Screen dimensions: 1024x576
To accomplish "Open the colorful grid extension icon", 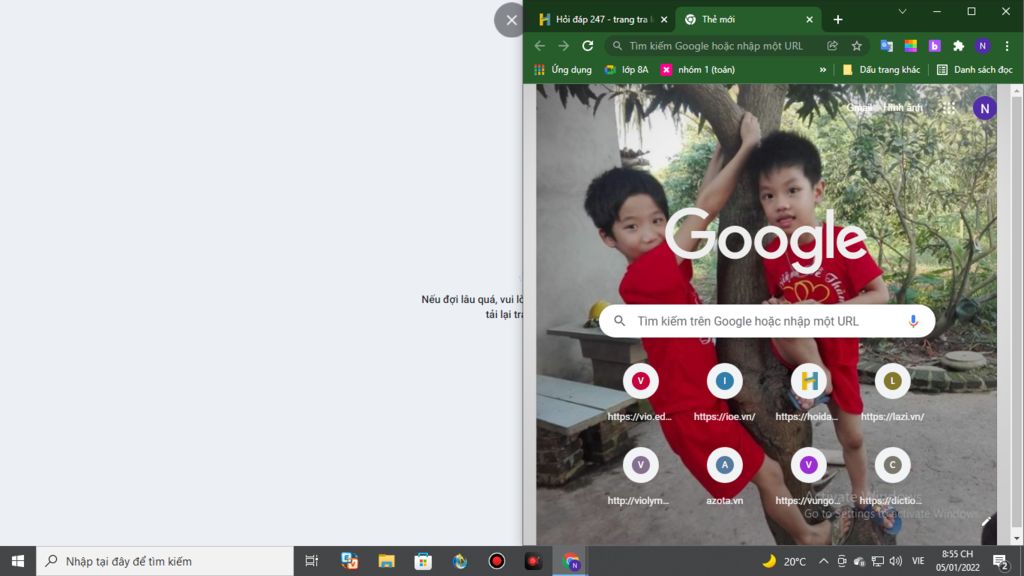I will click(x=910, y=46).
